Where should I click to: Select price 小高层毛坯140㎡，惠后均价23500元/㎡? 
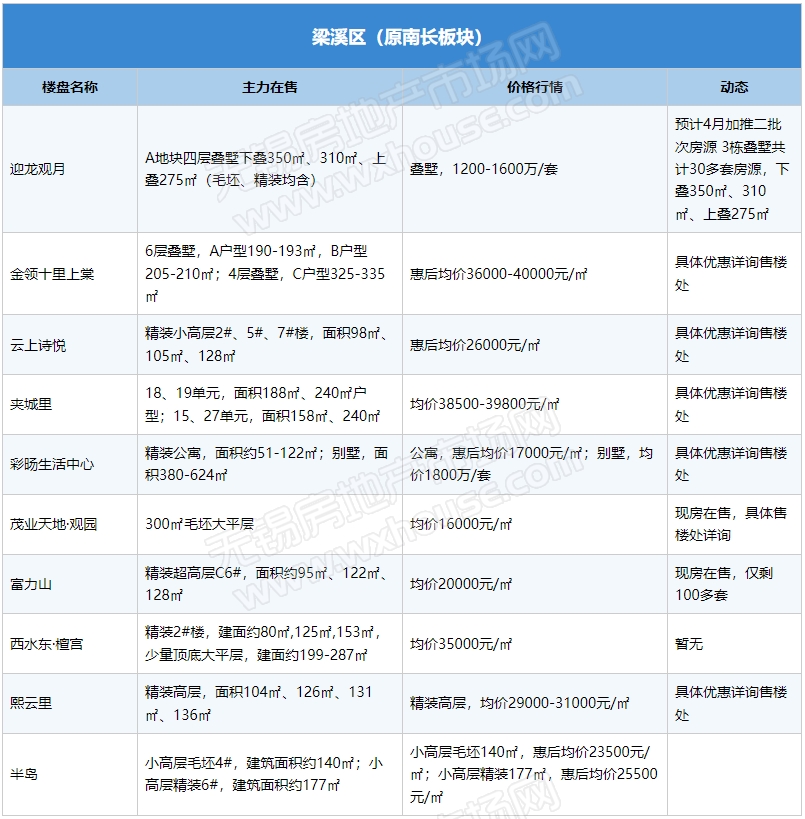535,774
